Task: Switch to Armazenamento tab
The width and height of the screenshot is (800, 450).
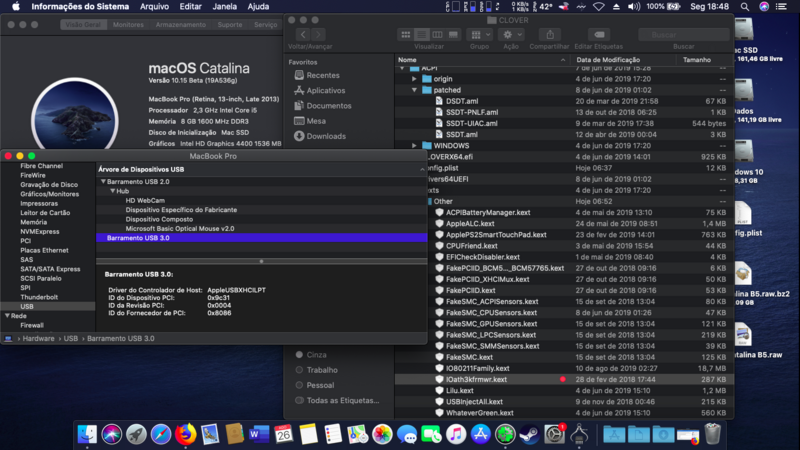Action: 181,24
